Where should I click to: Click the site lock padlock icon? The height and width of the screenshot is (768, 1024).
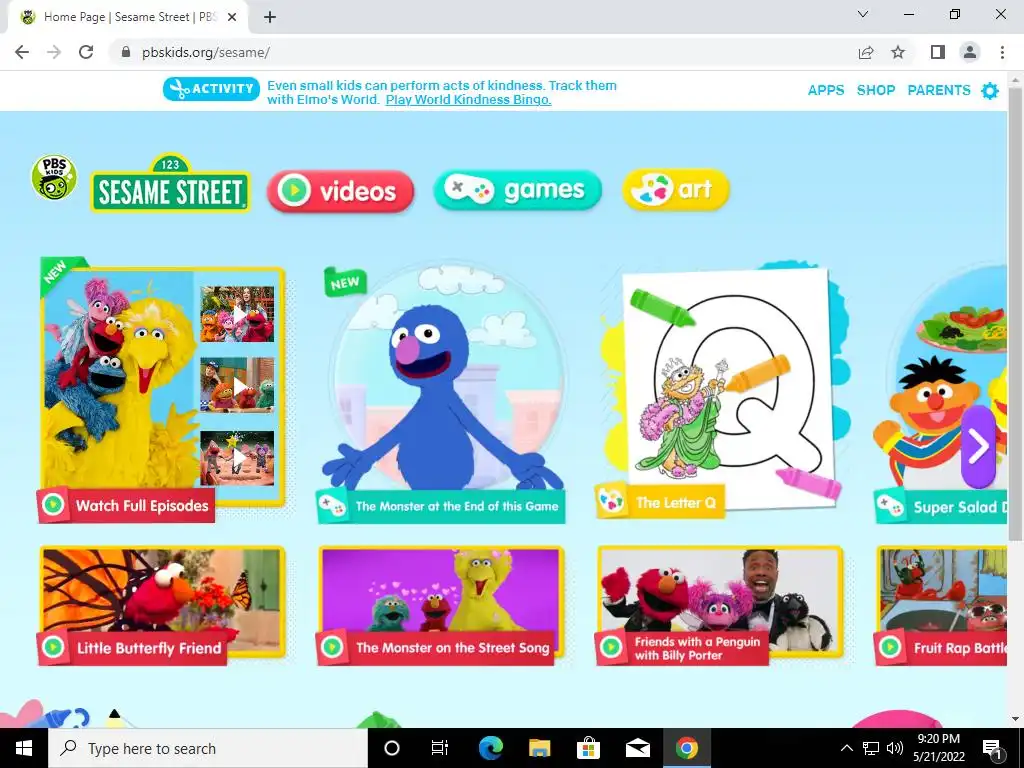coord(126,52)
